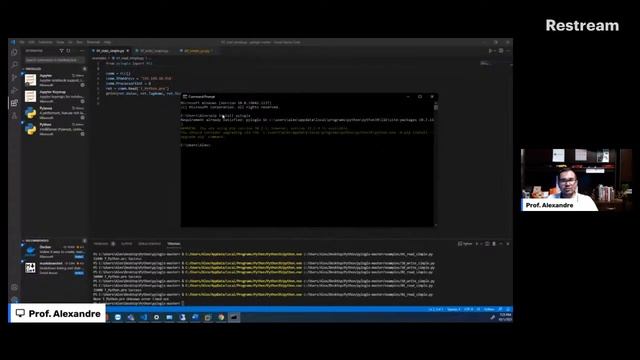
Task: Install the markdownlint recommended extension
Action: pyautogui.click(x=79, y=273)
